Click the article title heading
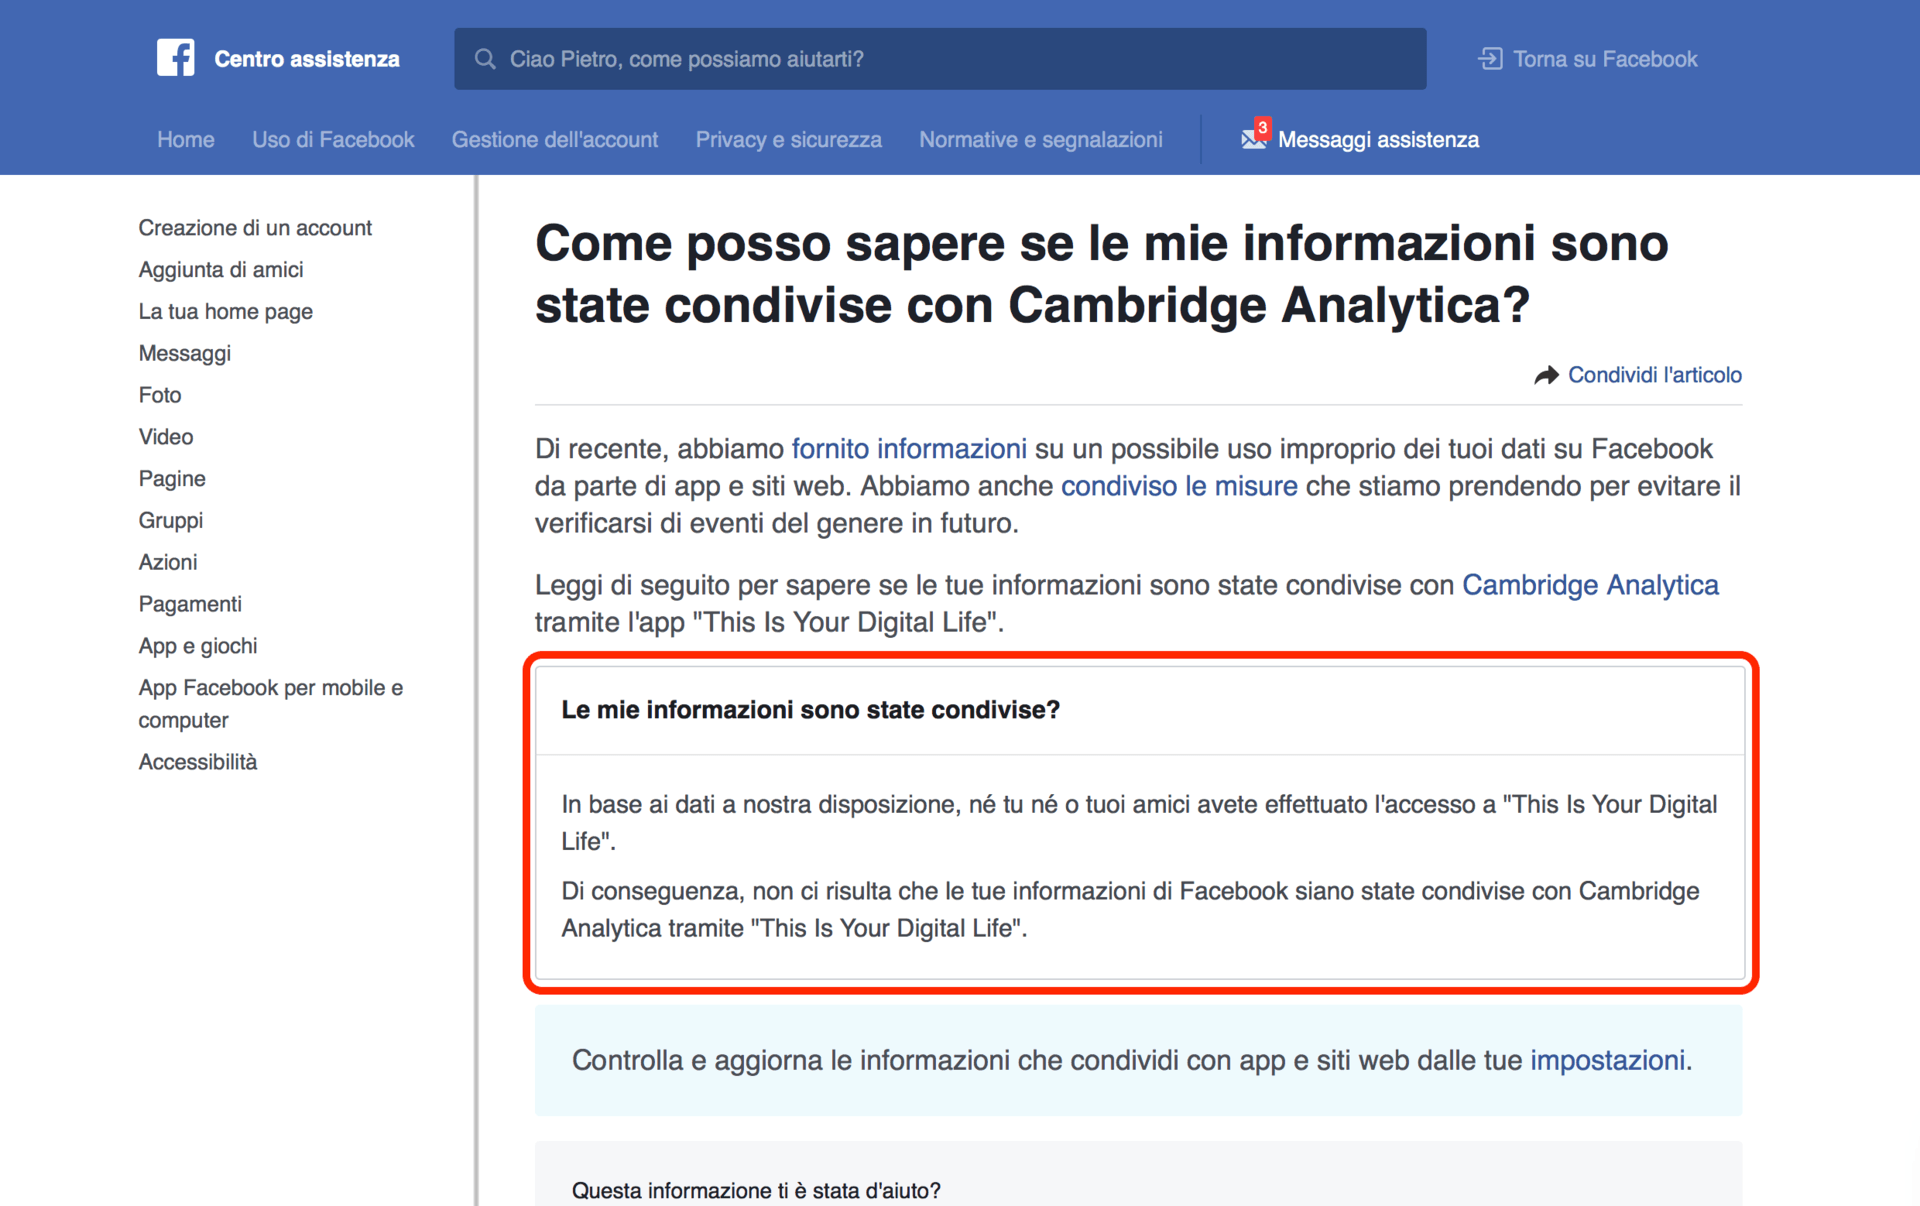This screenshot has height=1206, width=1920. tap(1101, 274)
